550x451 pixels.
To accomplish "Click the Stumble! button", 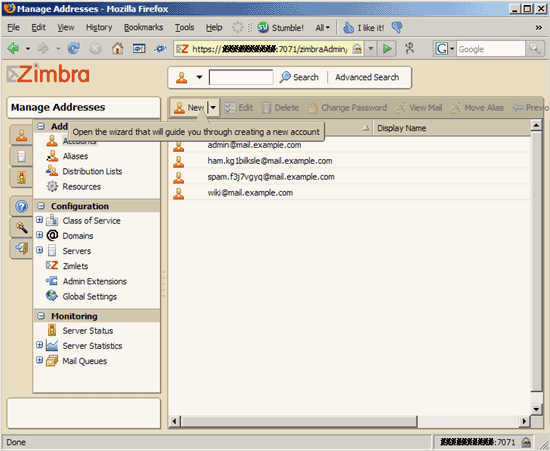I will (281, 28).
